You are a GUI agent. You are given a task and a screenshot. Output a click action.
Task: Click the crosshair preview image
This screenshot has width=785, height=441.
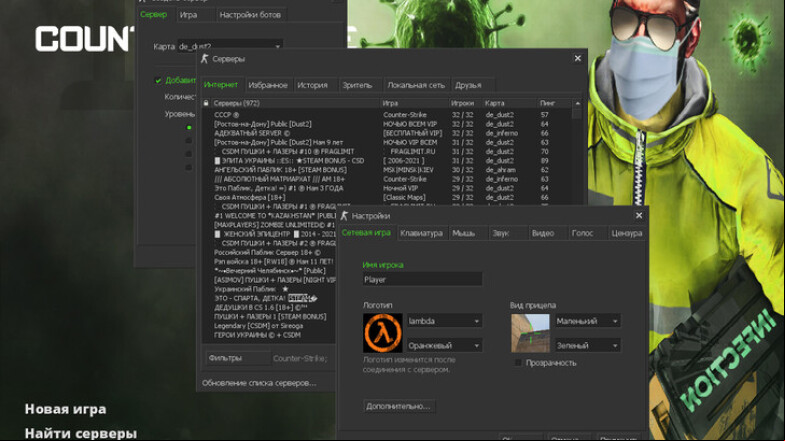[x=530, y=333]
